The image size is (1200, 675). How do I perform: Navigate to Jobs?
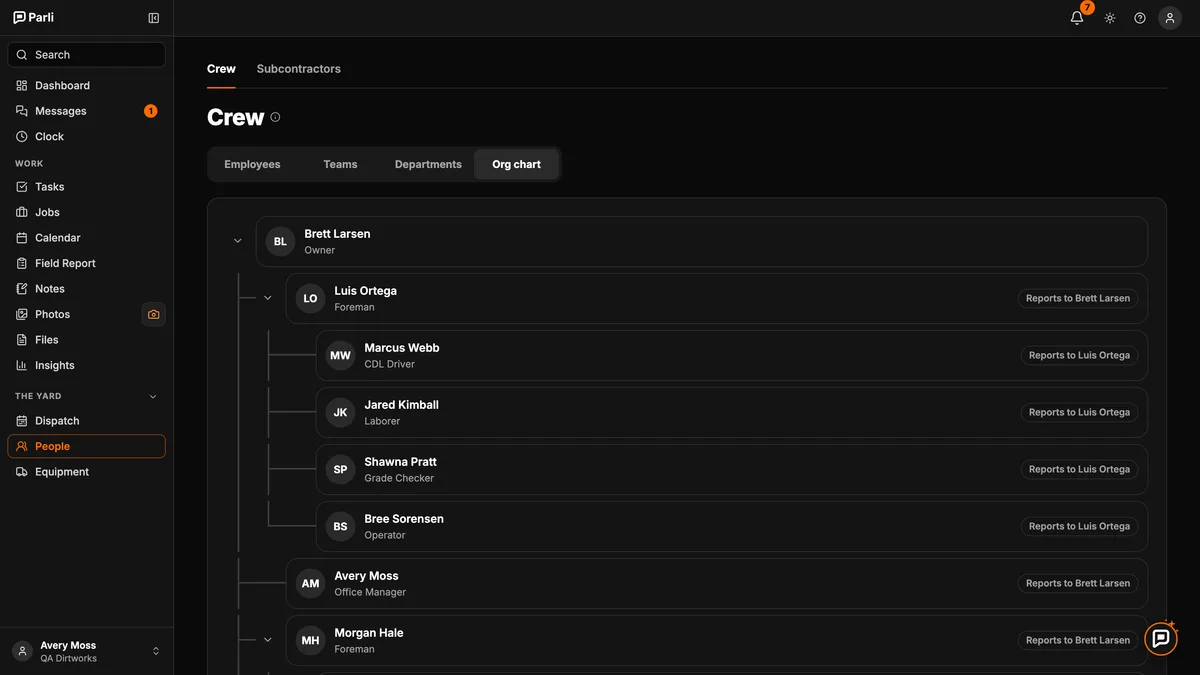tap(86, 212)
